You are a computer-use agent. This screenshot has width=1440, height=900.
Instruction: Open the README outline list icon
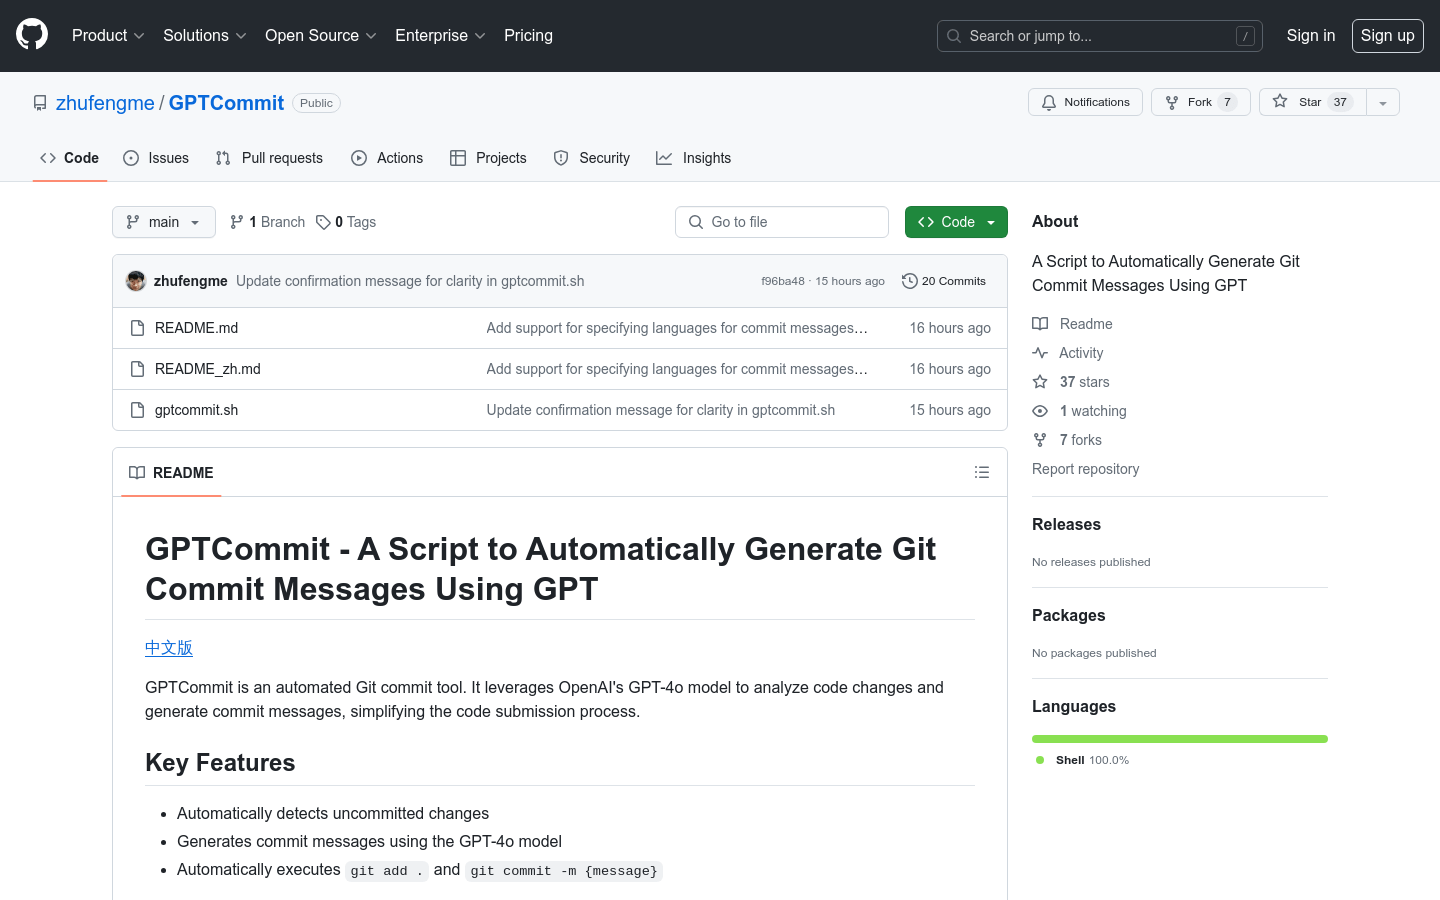[x=982, y=472]
